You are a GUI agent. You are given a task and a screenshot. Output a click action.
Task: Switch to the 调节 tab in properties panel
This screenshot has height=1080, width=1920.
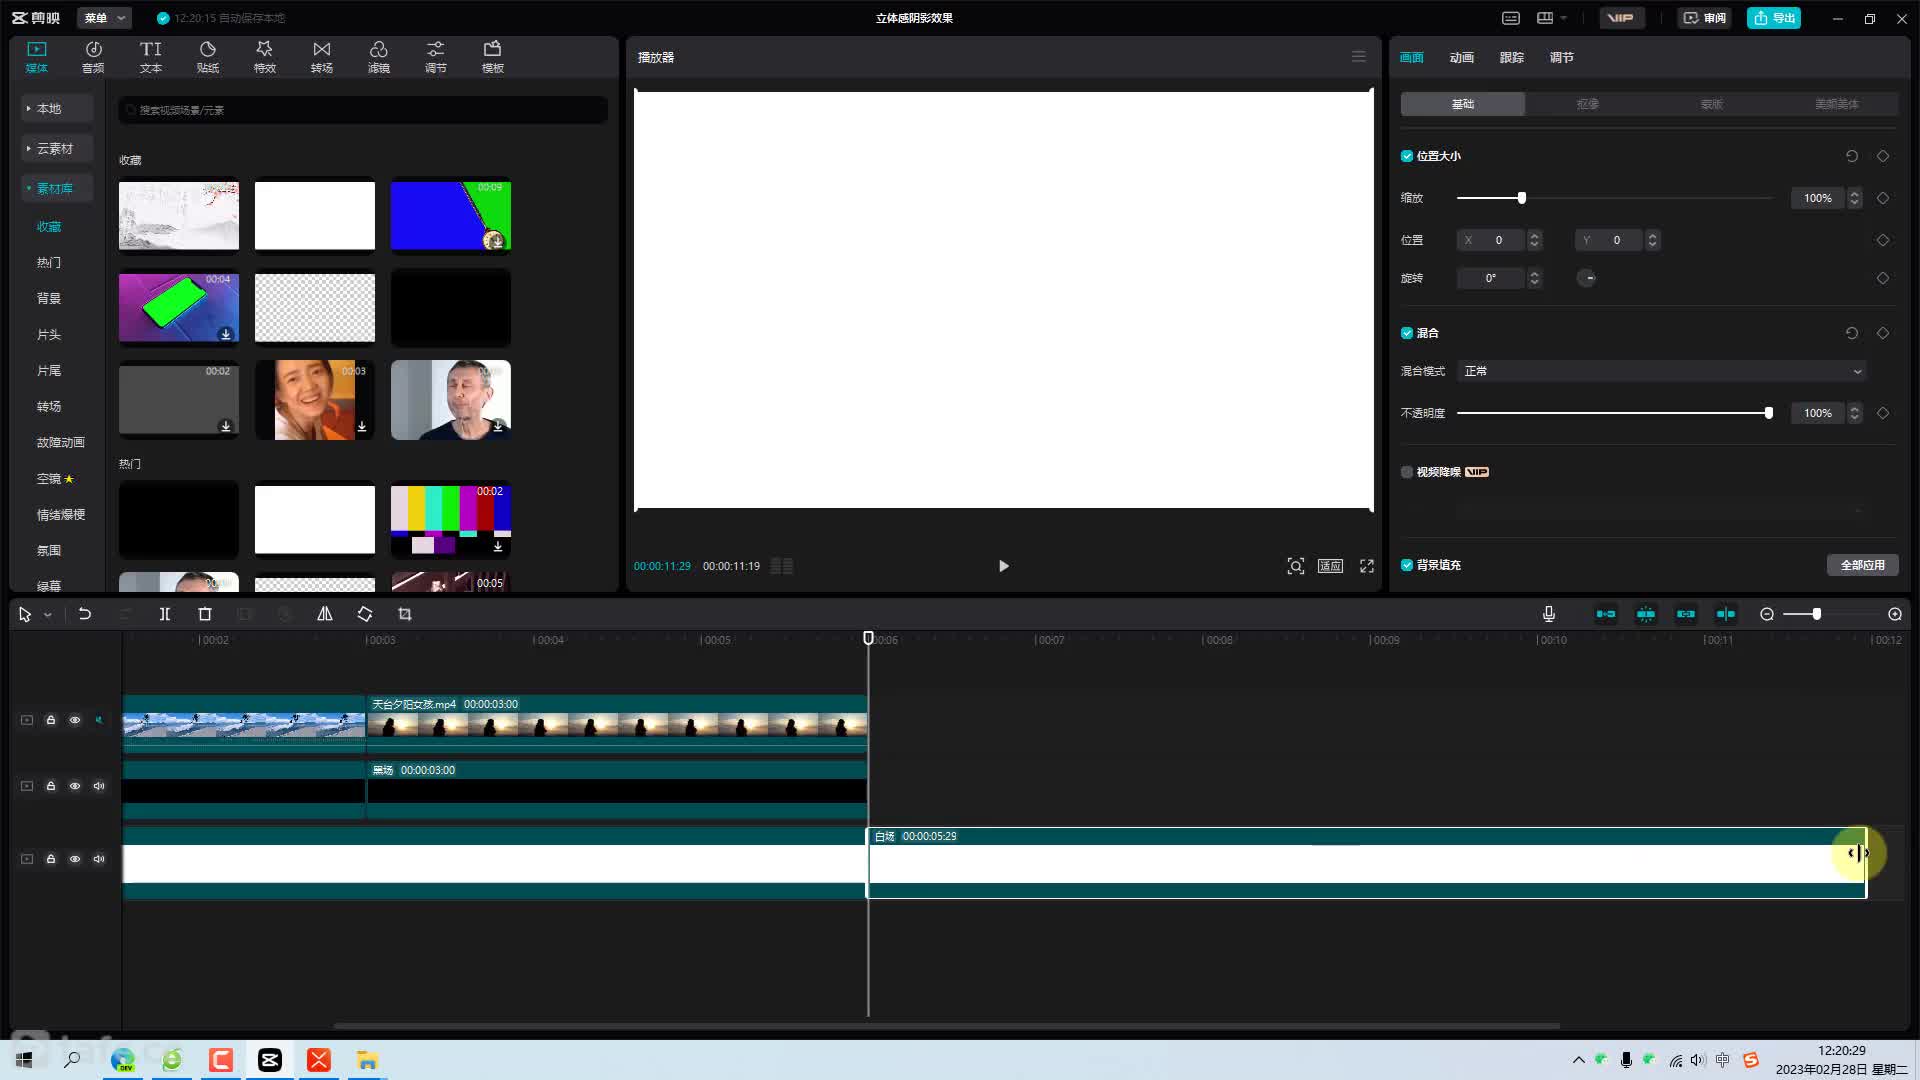point(1561,57)
